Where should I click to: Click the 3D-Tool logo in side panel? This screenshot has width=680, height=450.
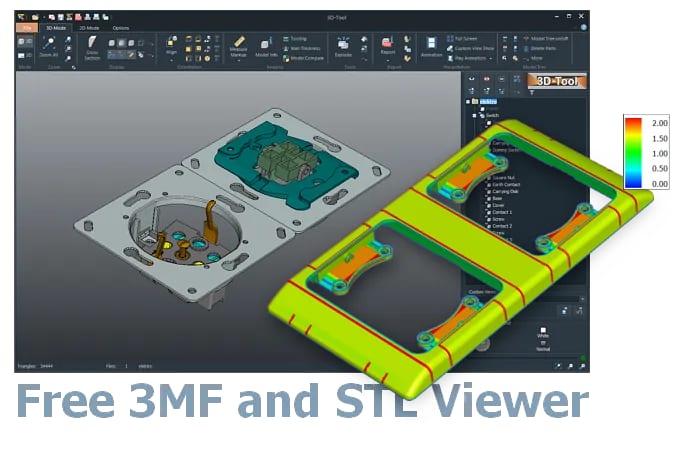(557, 81)
